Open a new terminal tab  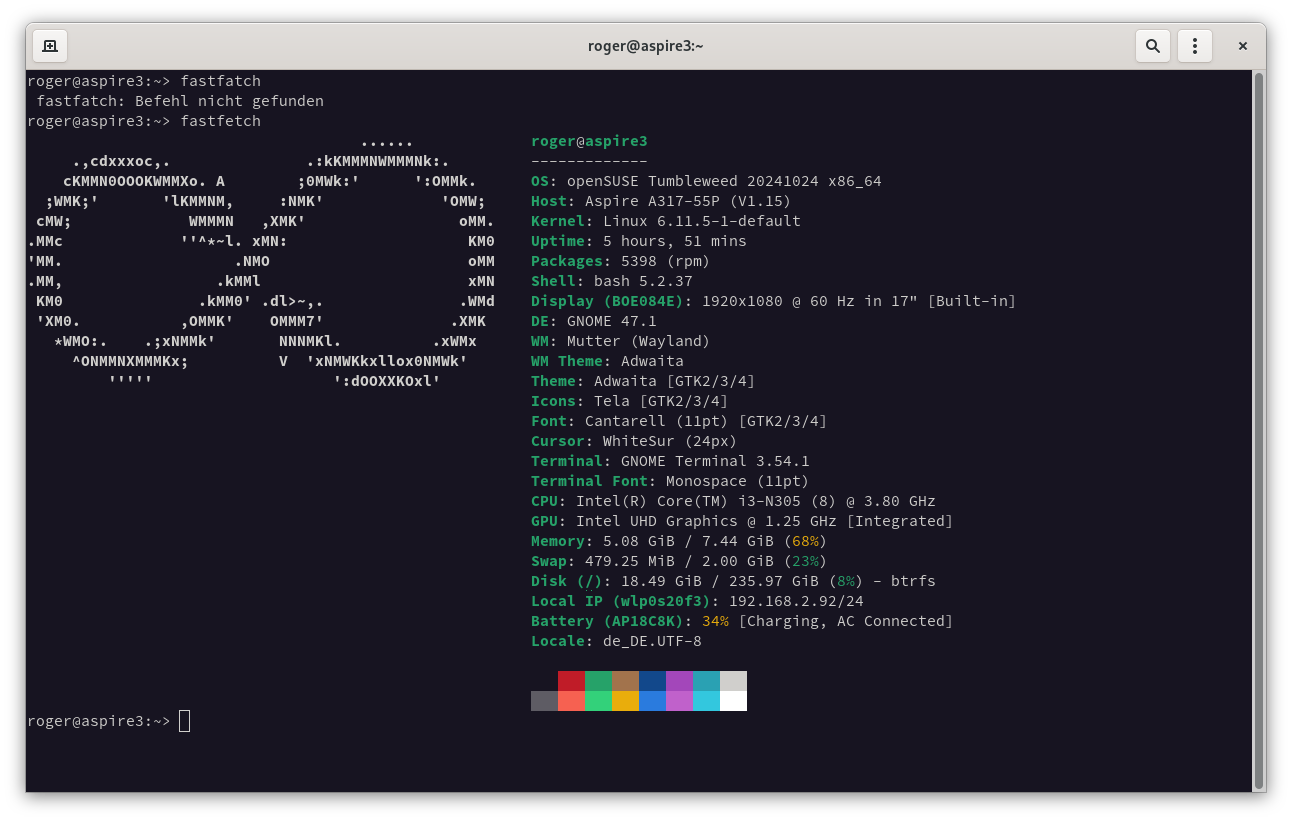[50, 46]
